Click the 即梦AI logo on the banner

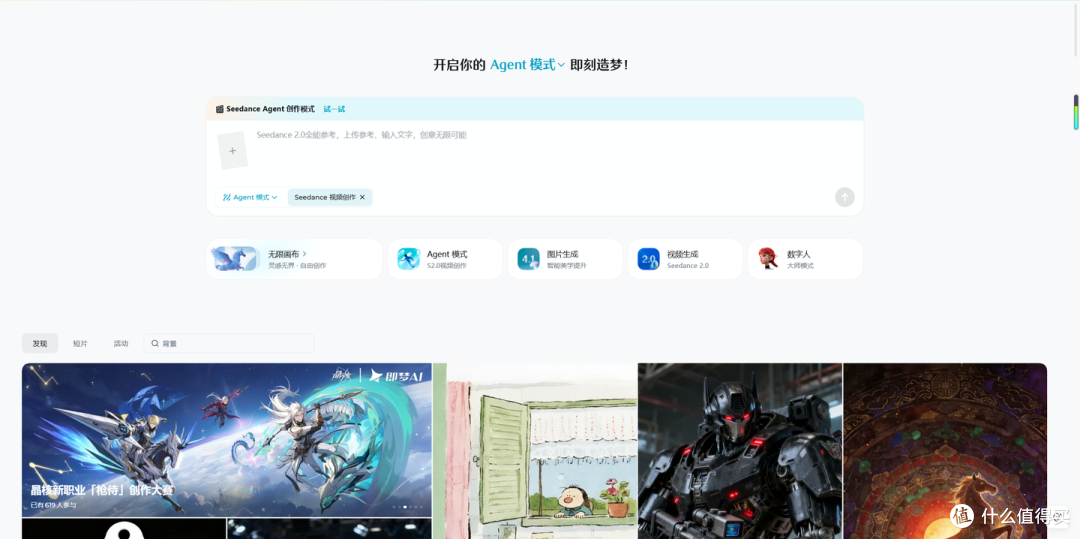pos(398,375)
